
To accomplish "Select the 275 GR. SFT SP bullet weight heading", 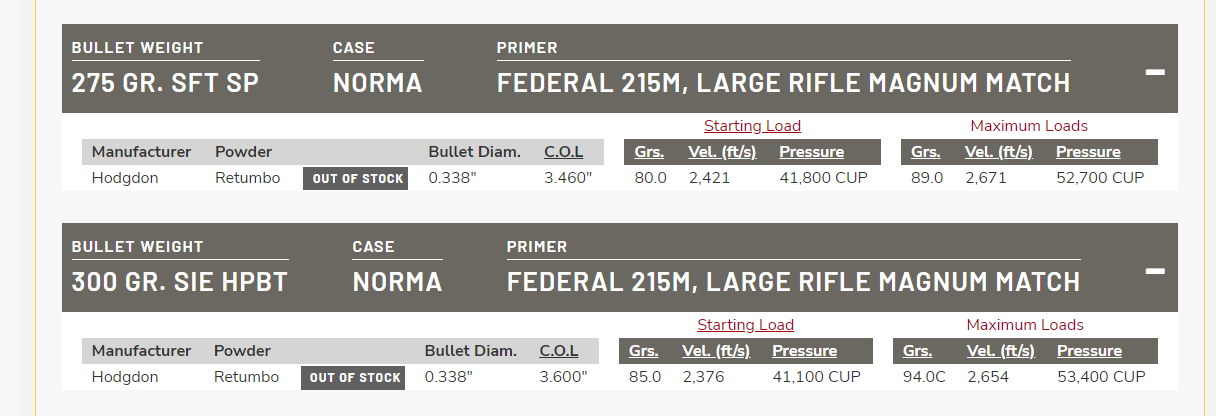I will point(165,83).
